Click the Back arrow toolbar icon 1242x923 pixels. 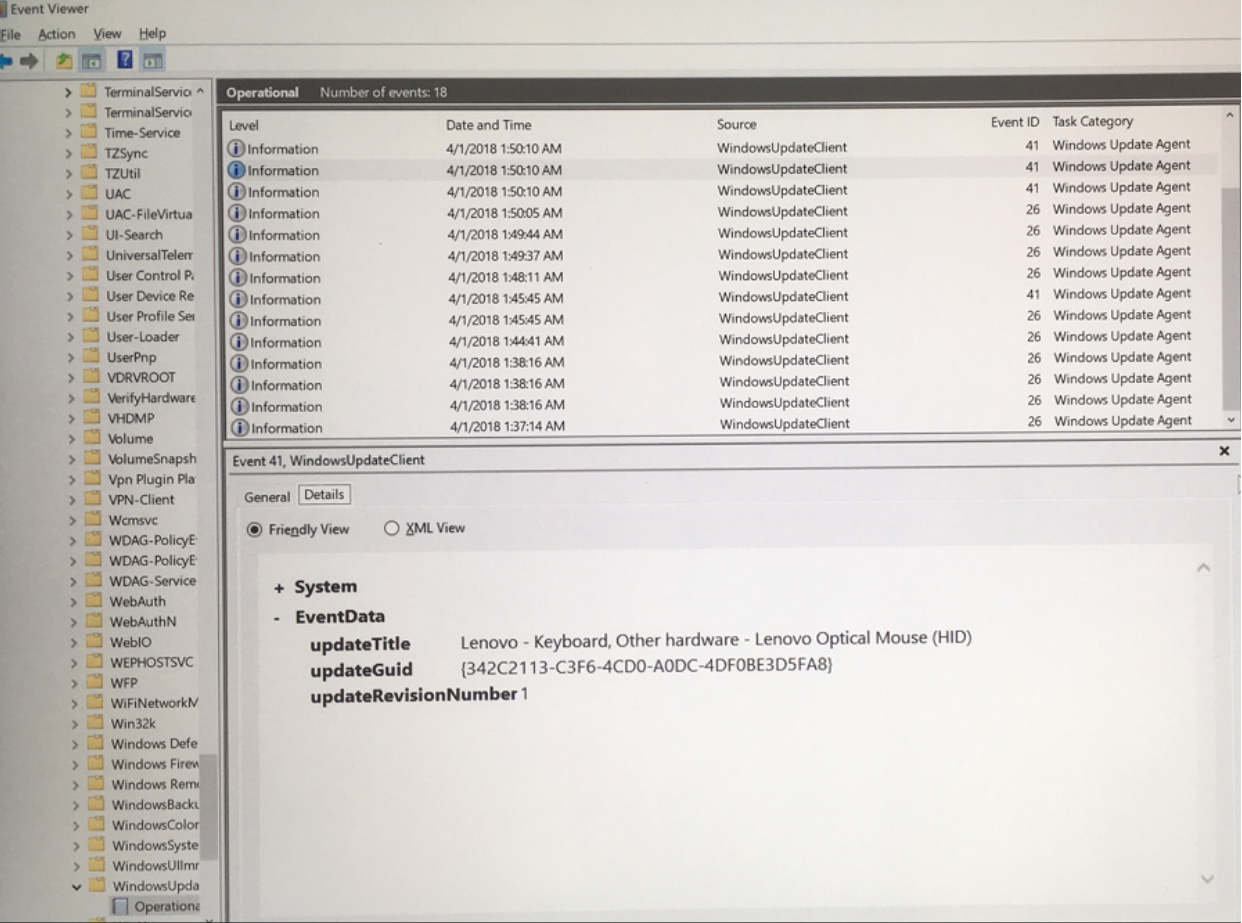click(7, 61)
